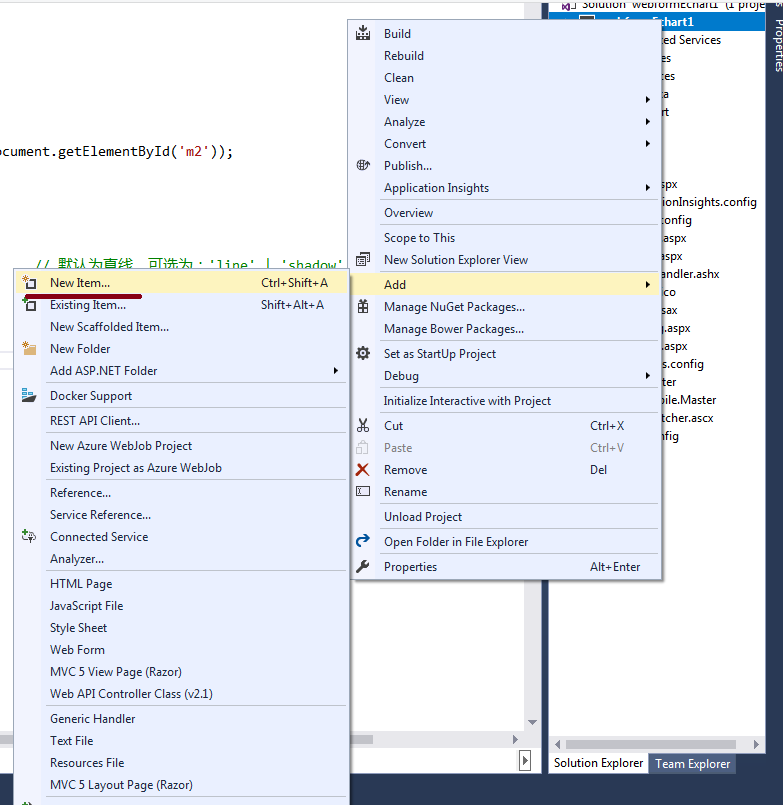
Task: Click the Set as StartUp Project gear icon
Action: coord(364,353)
